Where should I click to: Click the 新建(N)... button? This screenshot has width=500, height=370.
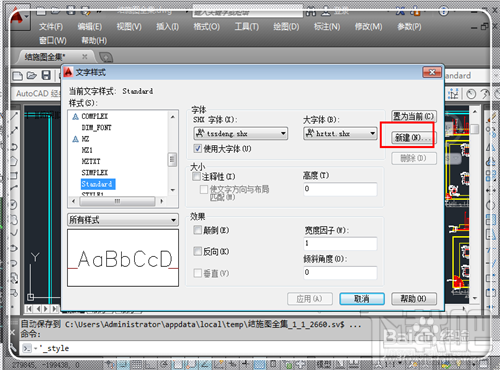point(413,137)
